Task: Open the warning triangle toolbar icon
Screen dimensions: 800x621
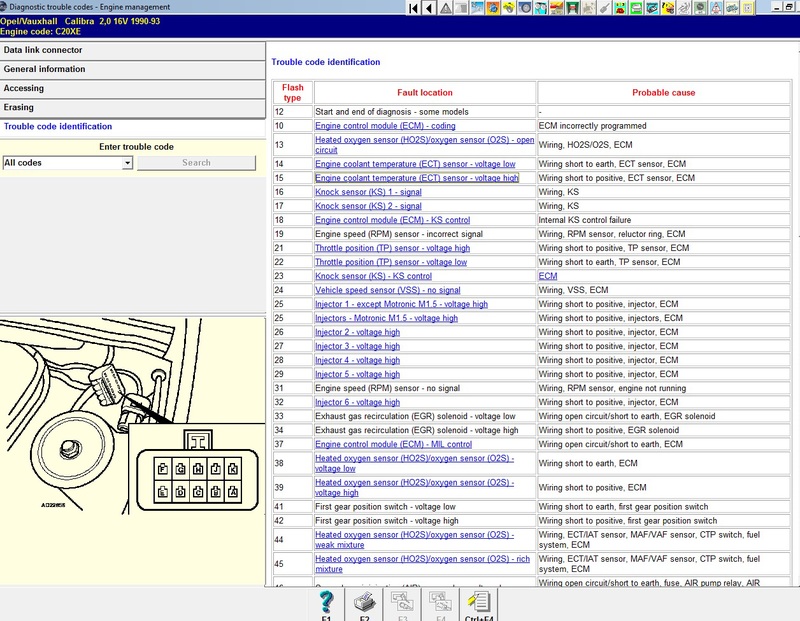Action: (x=445, y=8)
